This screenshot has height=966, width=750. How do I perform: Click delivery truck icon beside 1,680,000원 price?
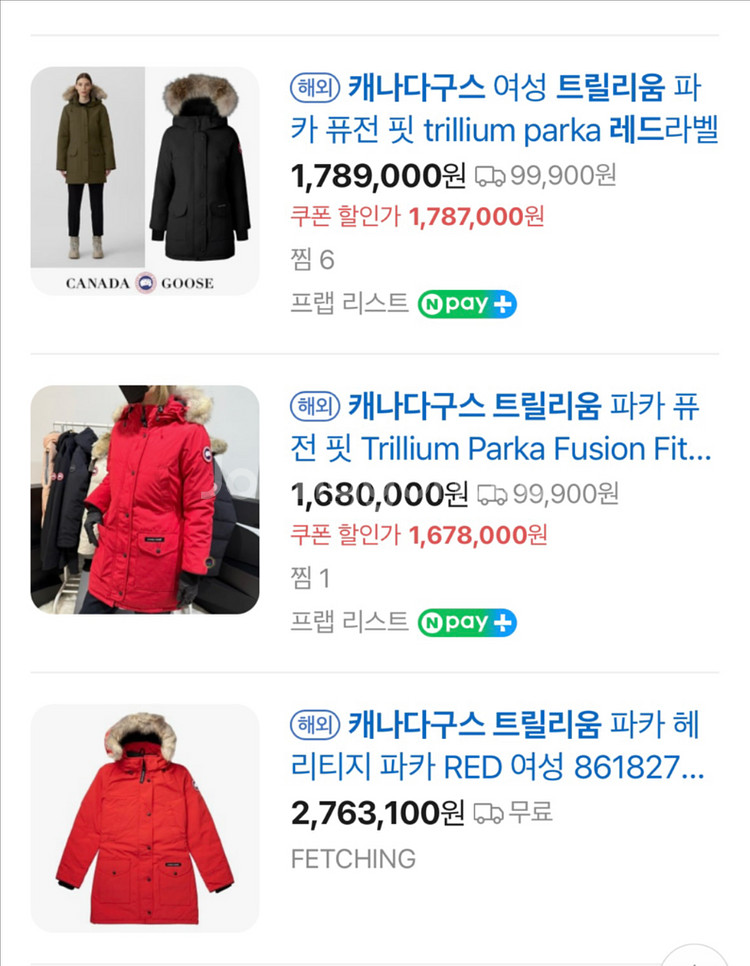pyautogui.click(x=492, y=495)
